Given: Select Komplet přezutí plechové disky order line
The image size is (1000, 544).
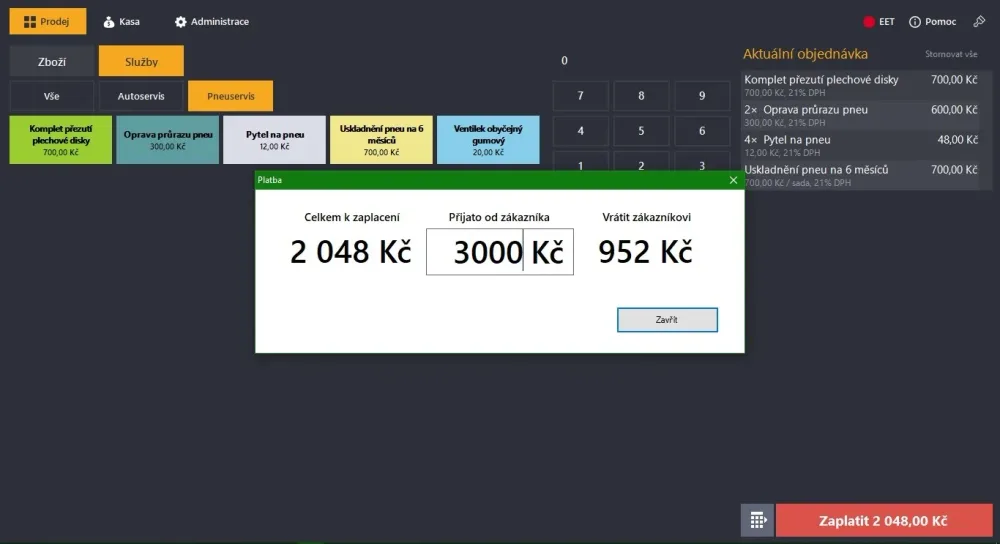Looking at the screenshot, I should [861, 85].
